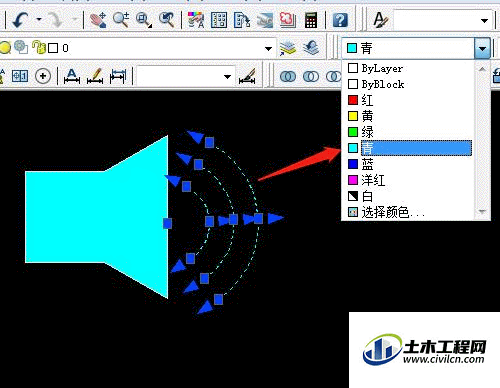Open the DesignCenter icon
Viewport: 500px width, 388px height.
[219, 20]
